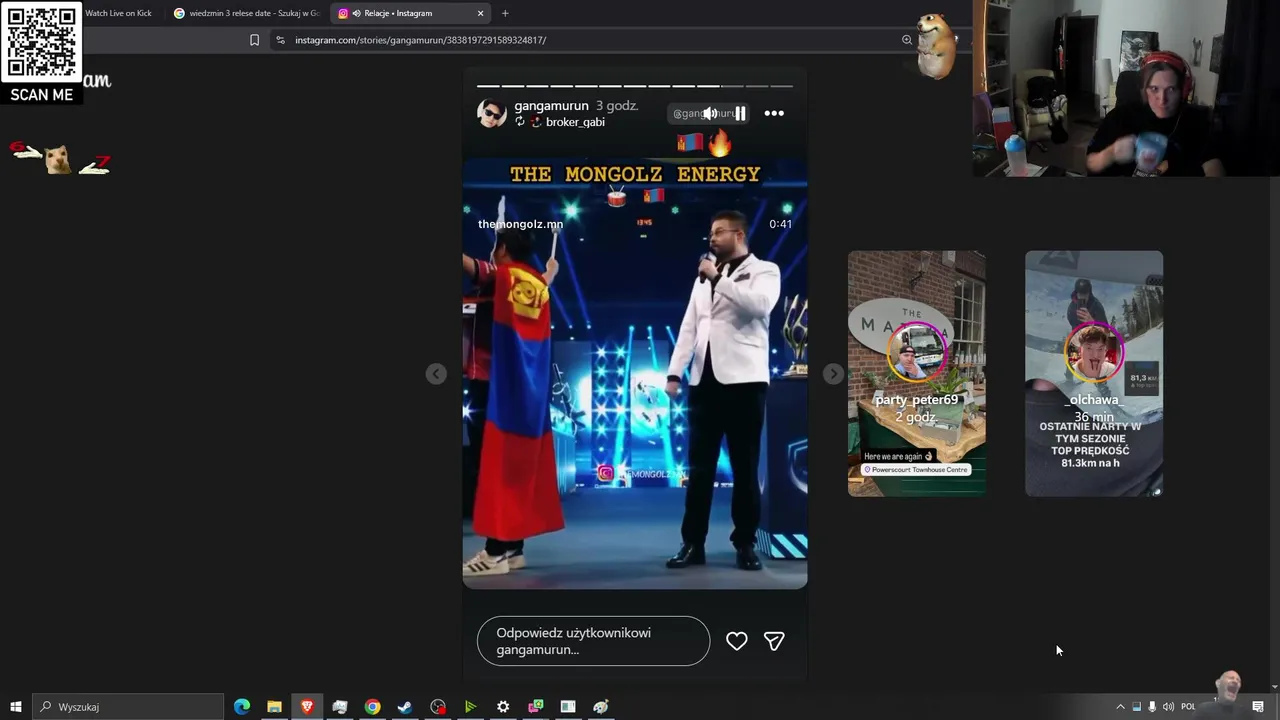The width and height of the screenshot is (1280, 720).
Task: Open the Windows Start menu
Action: click(16, 707)
